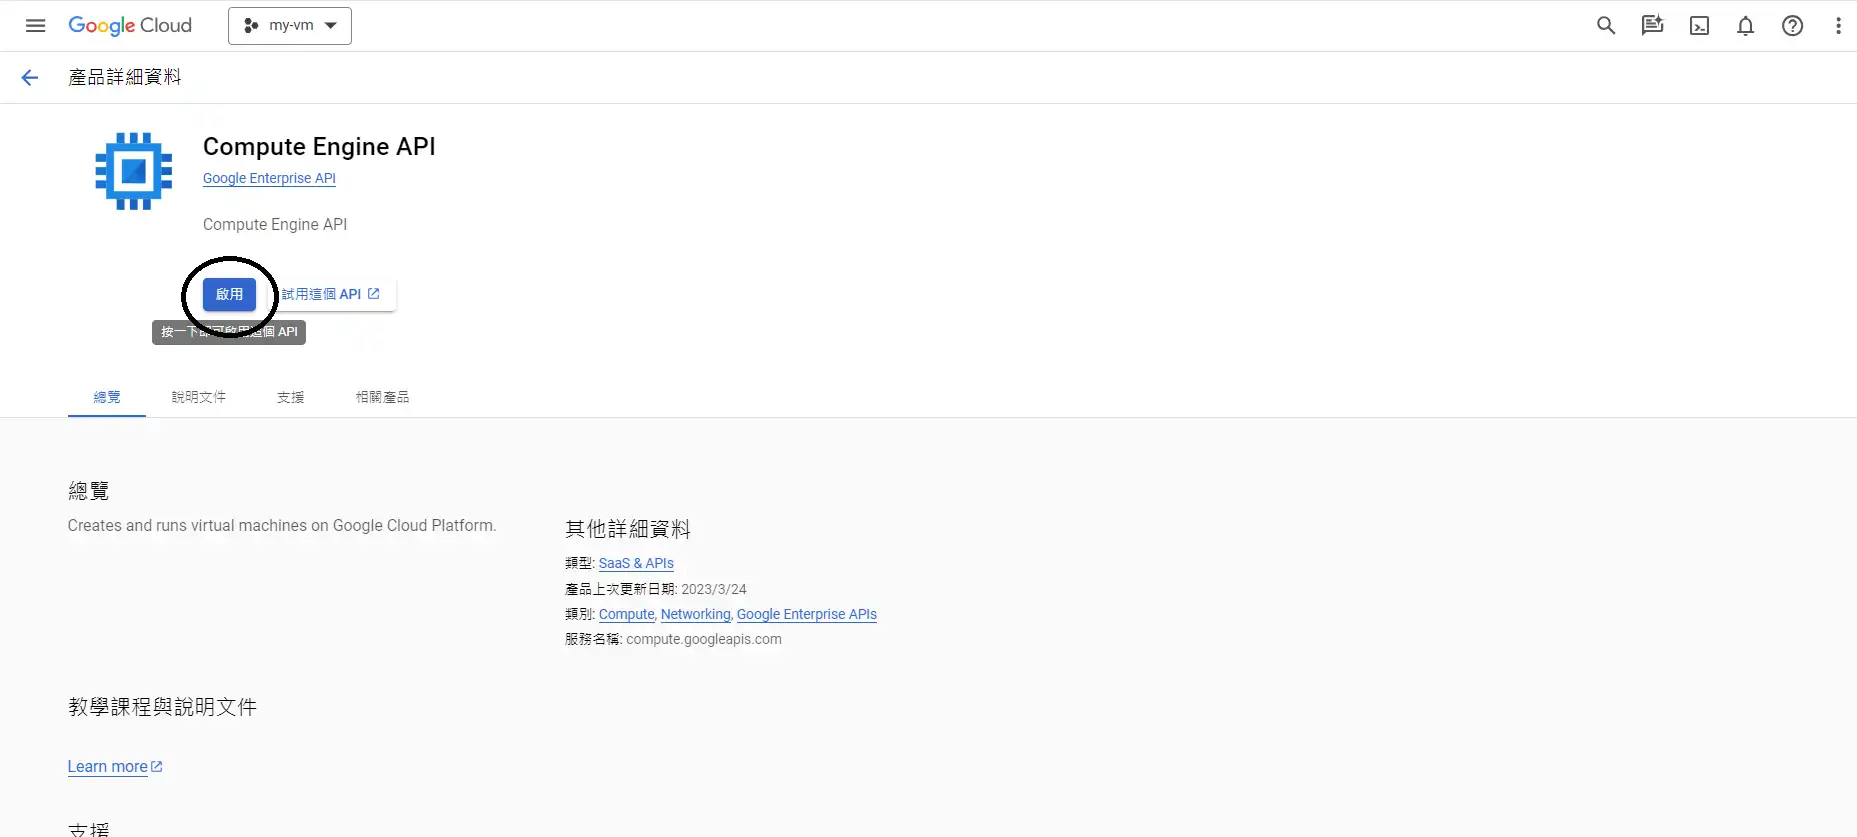Click the blue 啟用 enable button
This screenshot has width=1857, height=837.
[229, 294]
